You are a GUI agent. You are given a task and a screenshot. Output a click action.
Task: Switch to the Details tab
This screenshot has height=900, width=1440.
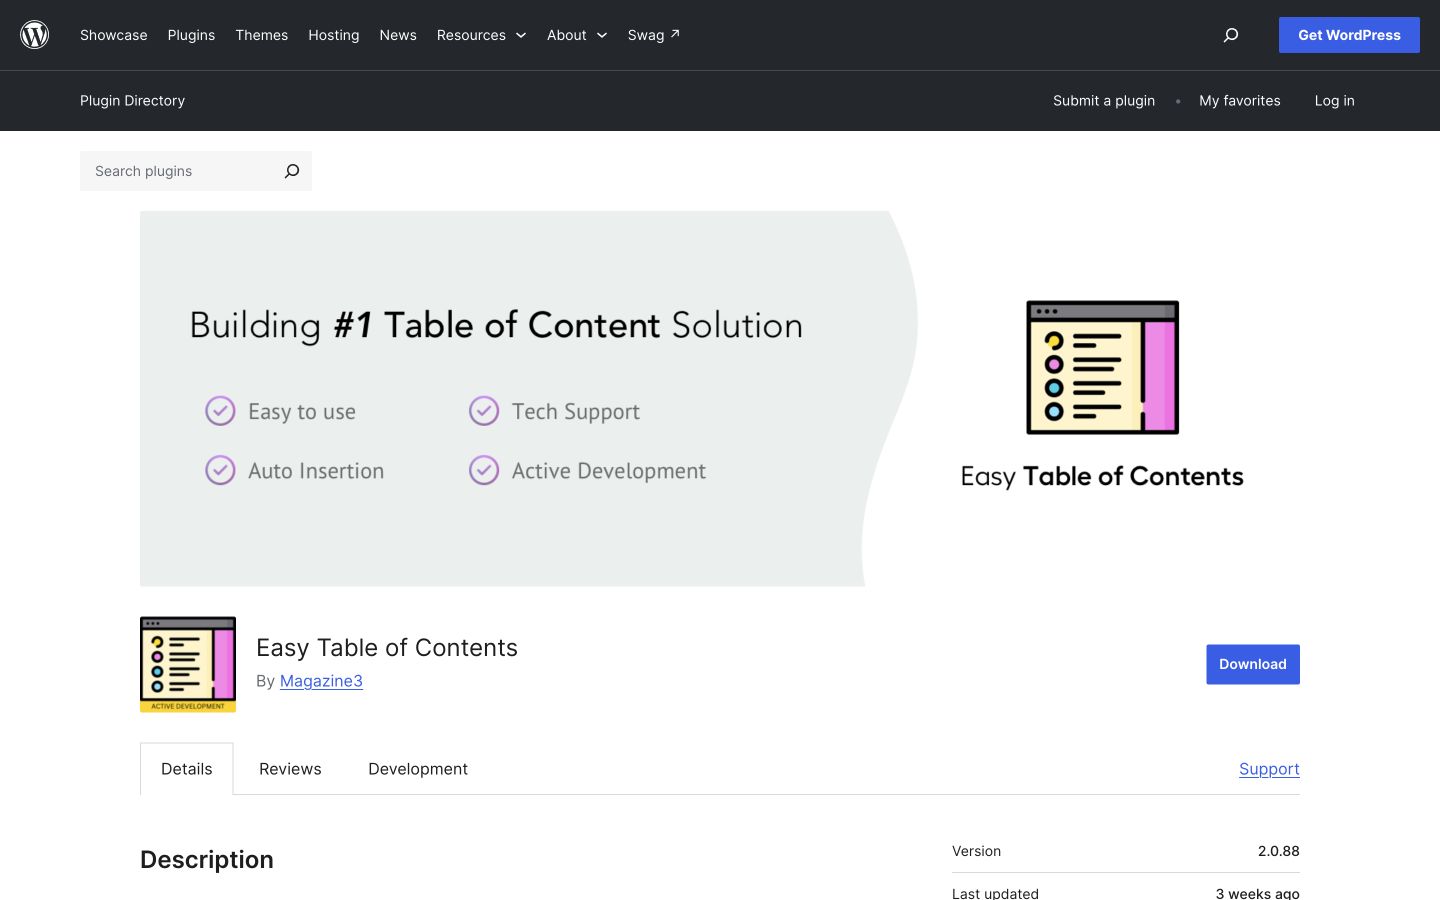(x=187, y=769)
